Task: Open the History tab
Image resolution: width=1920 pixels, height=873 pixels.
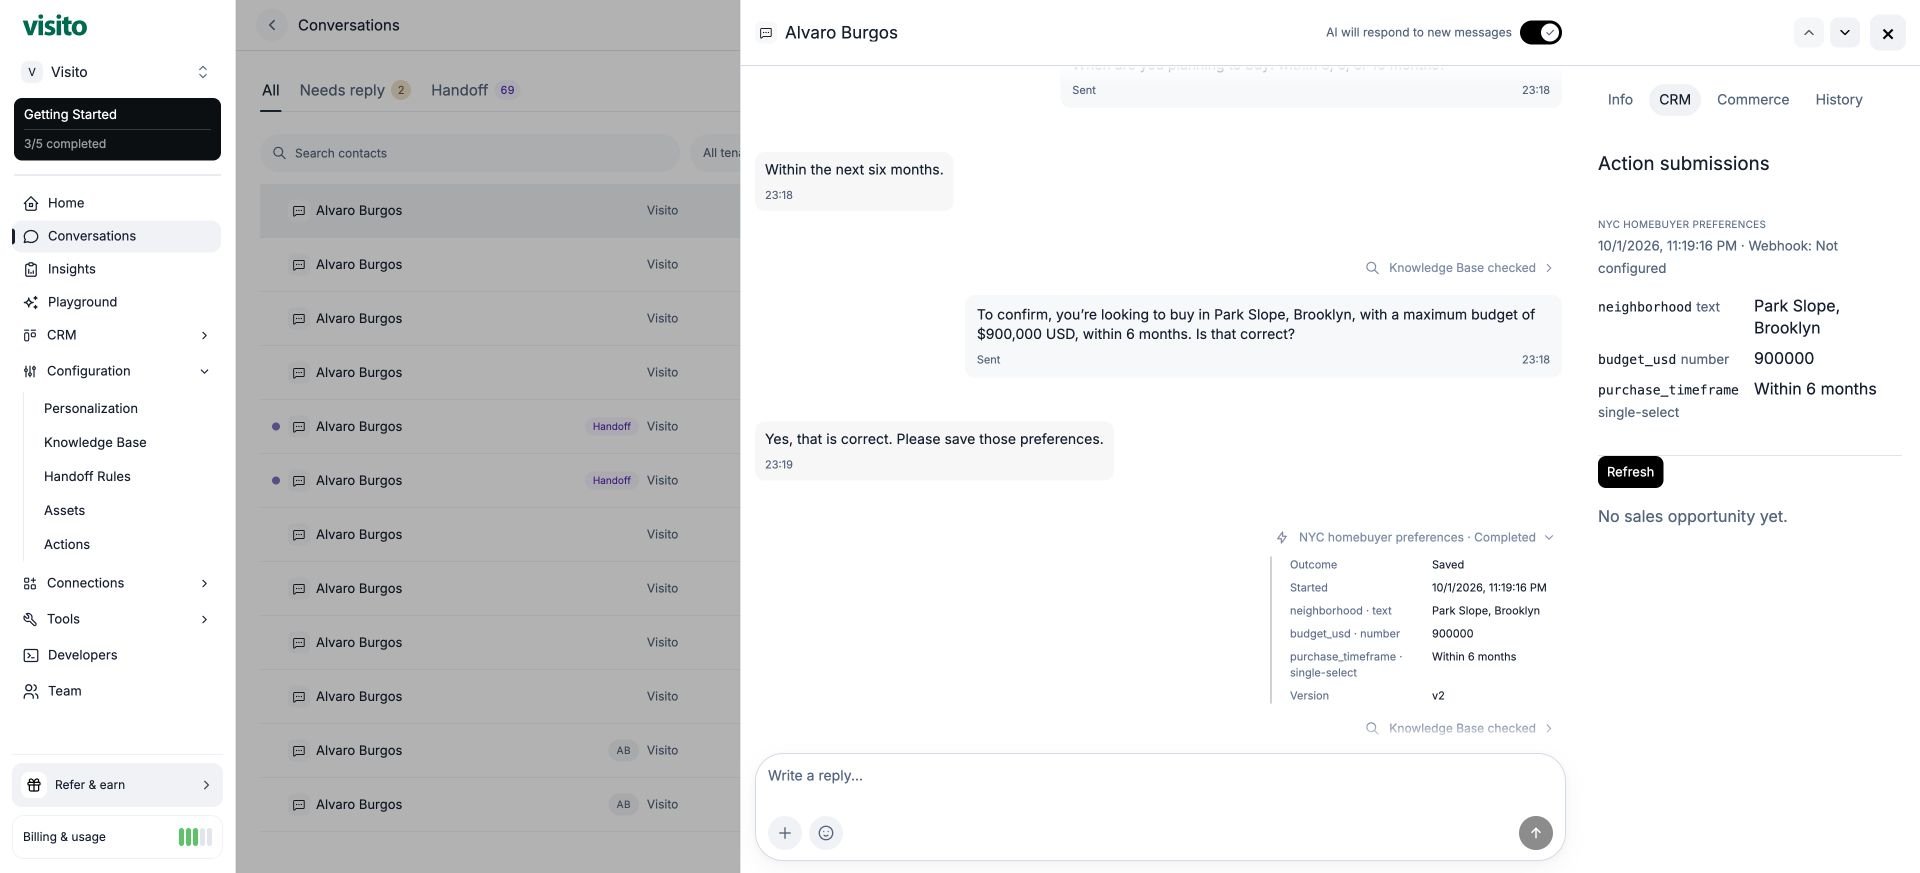Action: pos(1839,100)
